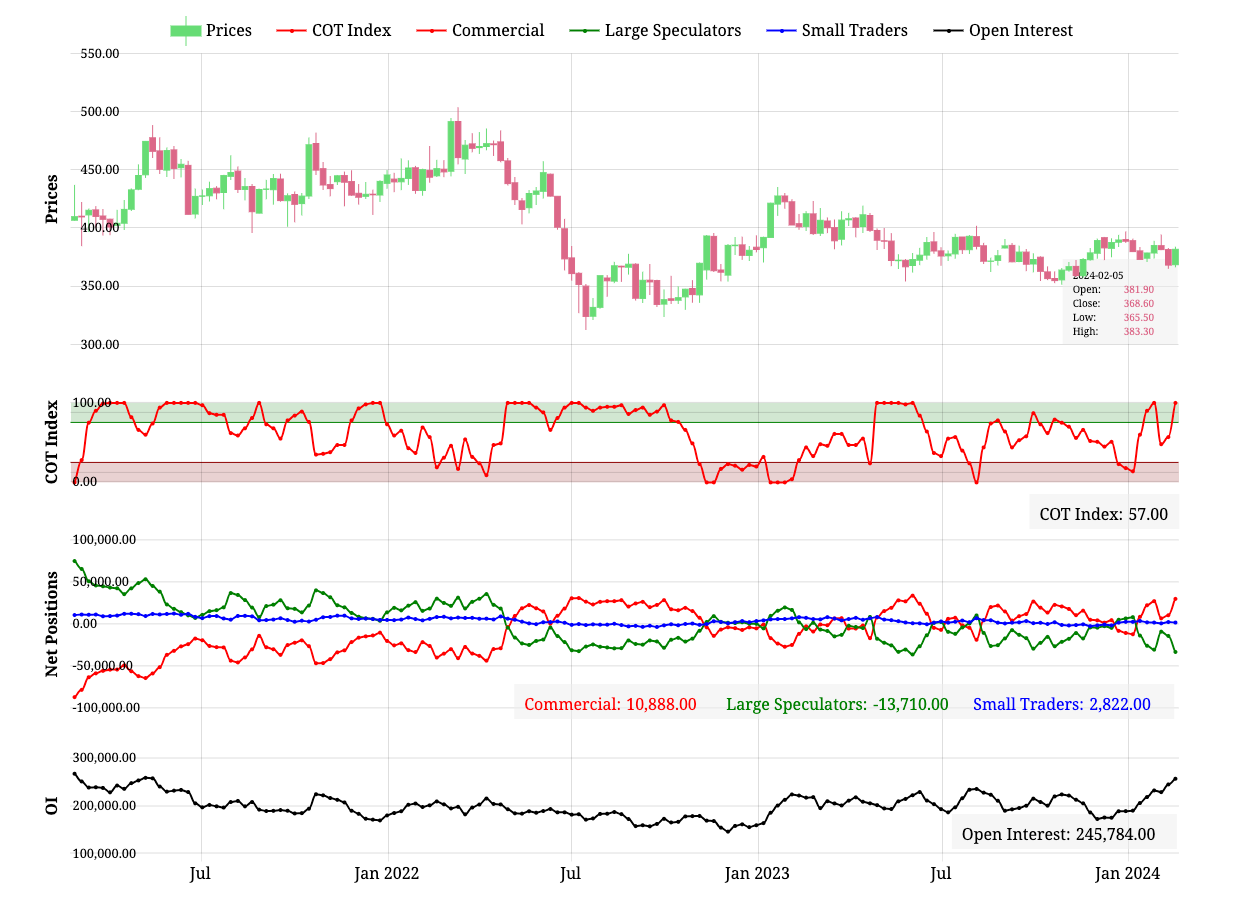
Task: Toggle the Prices legend entry
Action: tap(211, 30)
